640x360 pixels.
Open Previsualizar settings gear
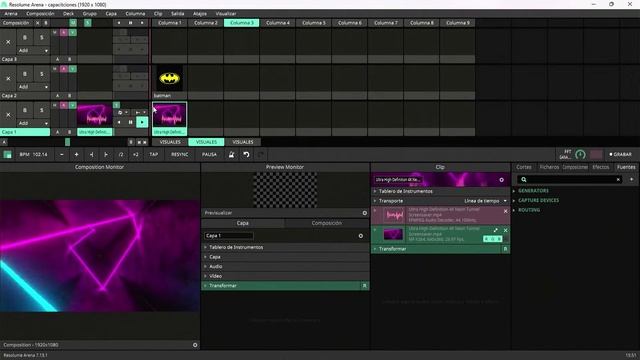click(364, 213)
